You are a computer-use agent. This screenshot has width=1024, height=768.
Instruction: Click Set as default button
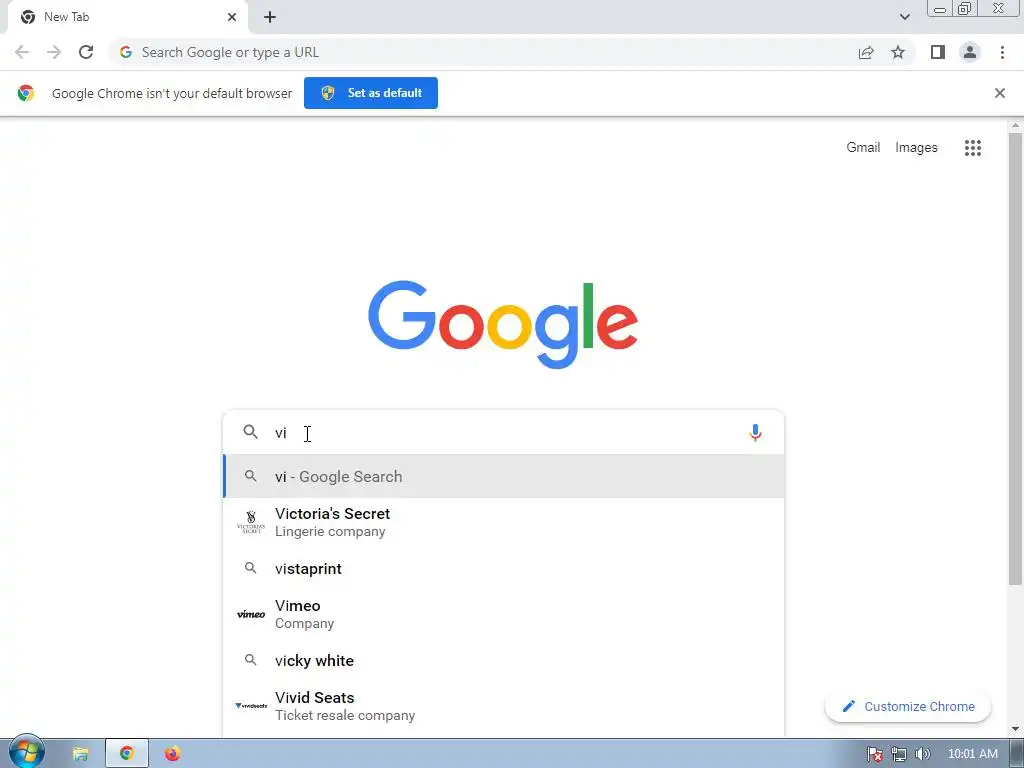pyautogui.click(x=371, y=93)
